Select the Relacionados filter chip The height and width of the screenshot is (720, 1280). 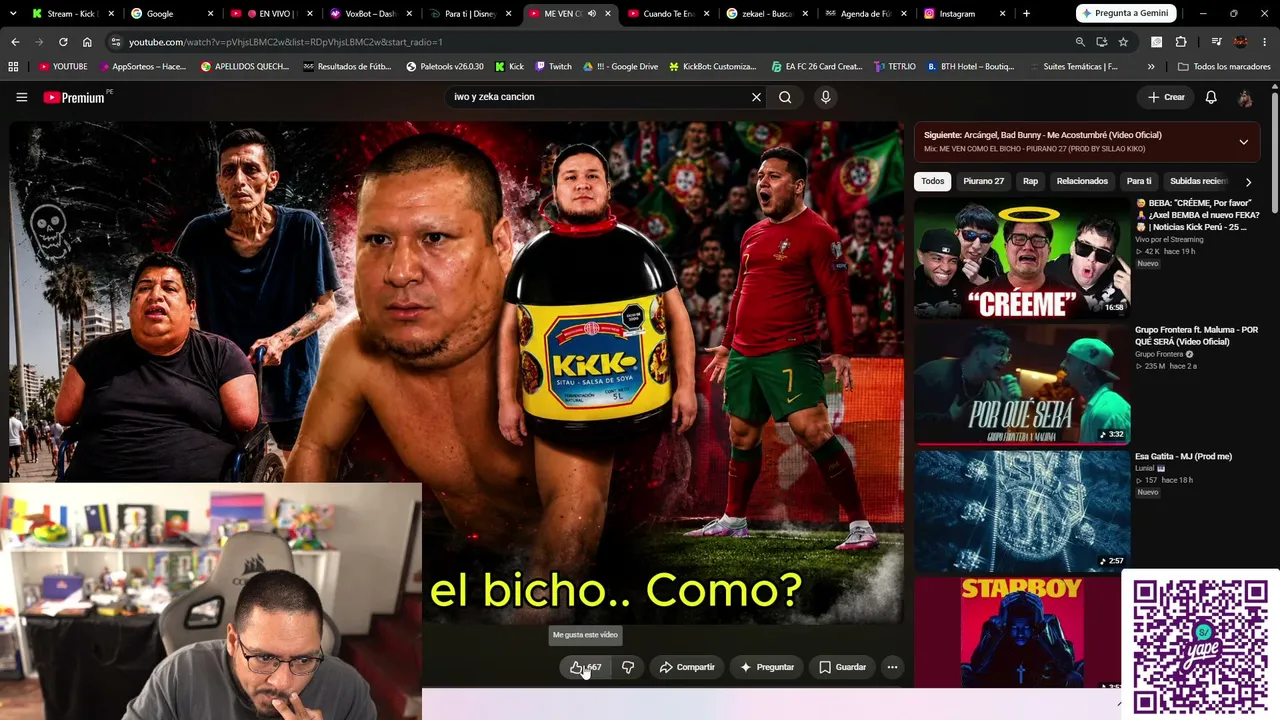point(1082,181)
